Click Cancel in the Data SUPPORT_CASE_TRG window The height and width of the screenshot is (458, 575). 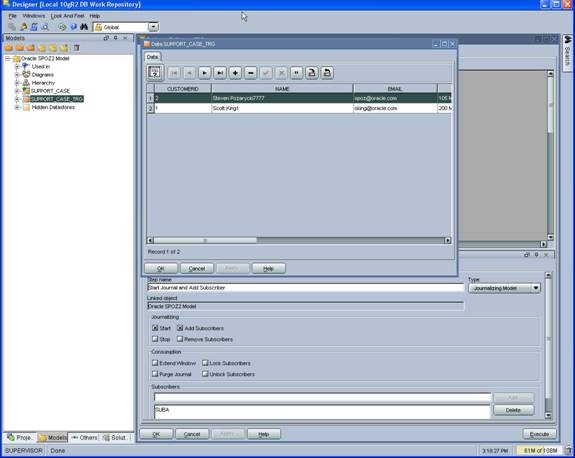[x=197, y=268]
